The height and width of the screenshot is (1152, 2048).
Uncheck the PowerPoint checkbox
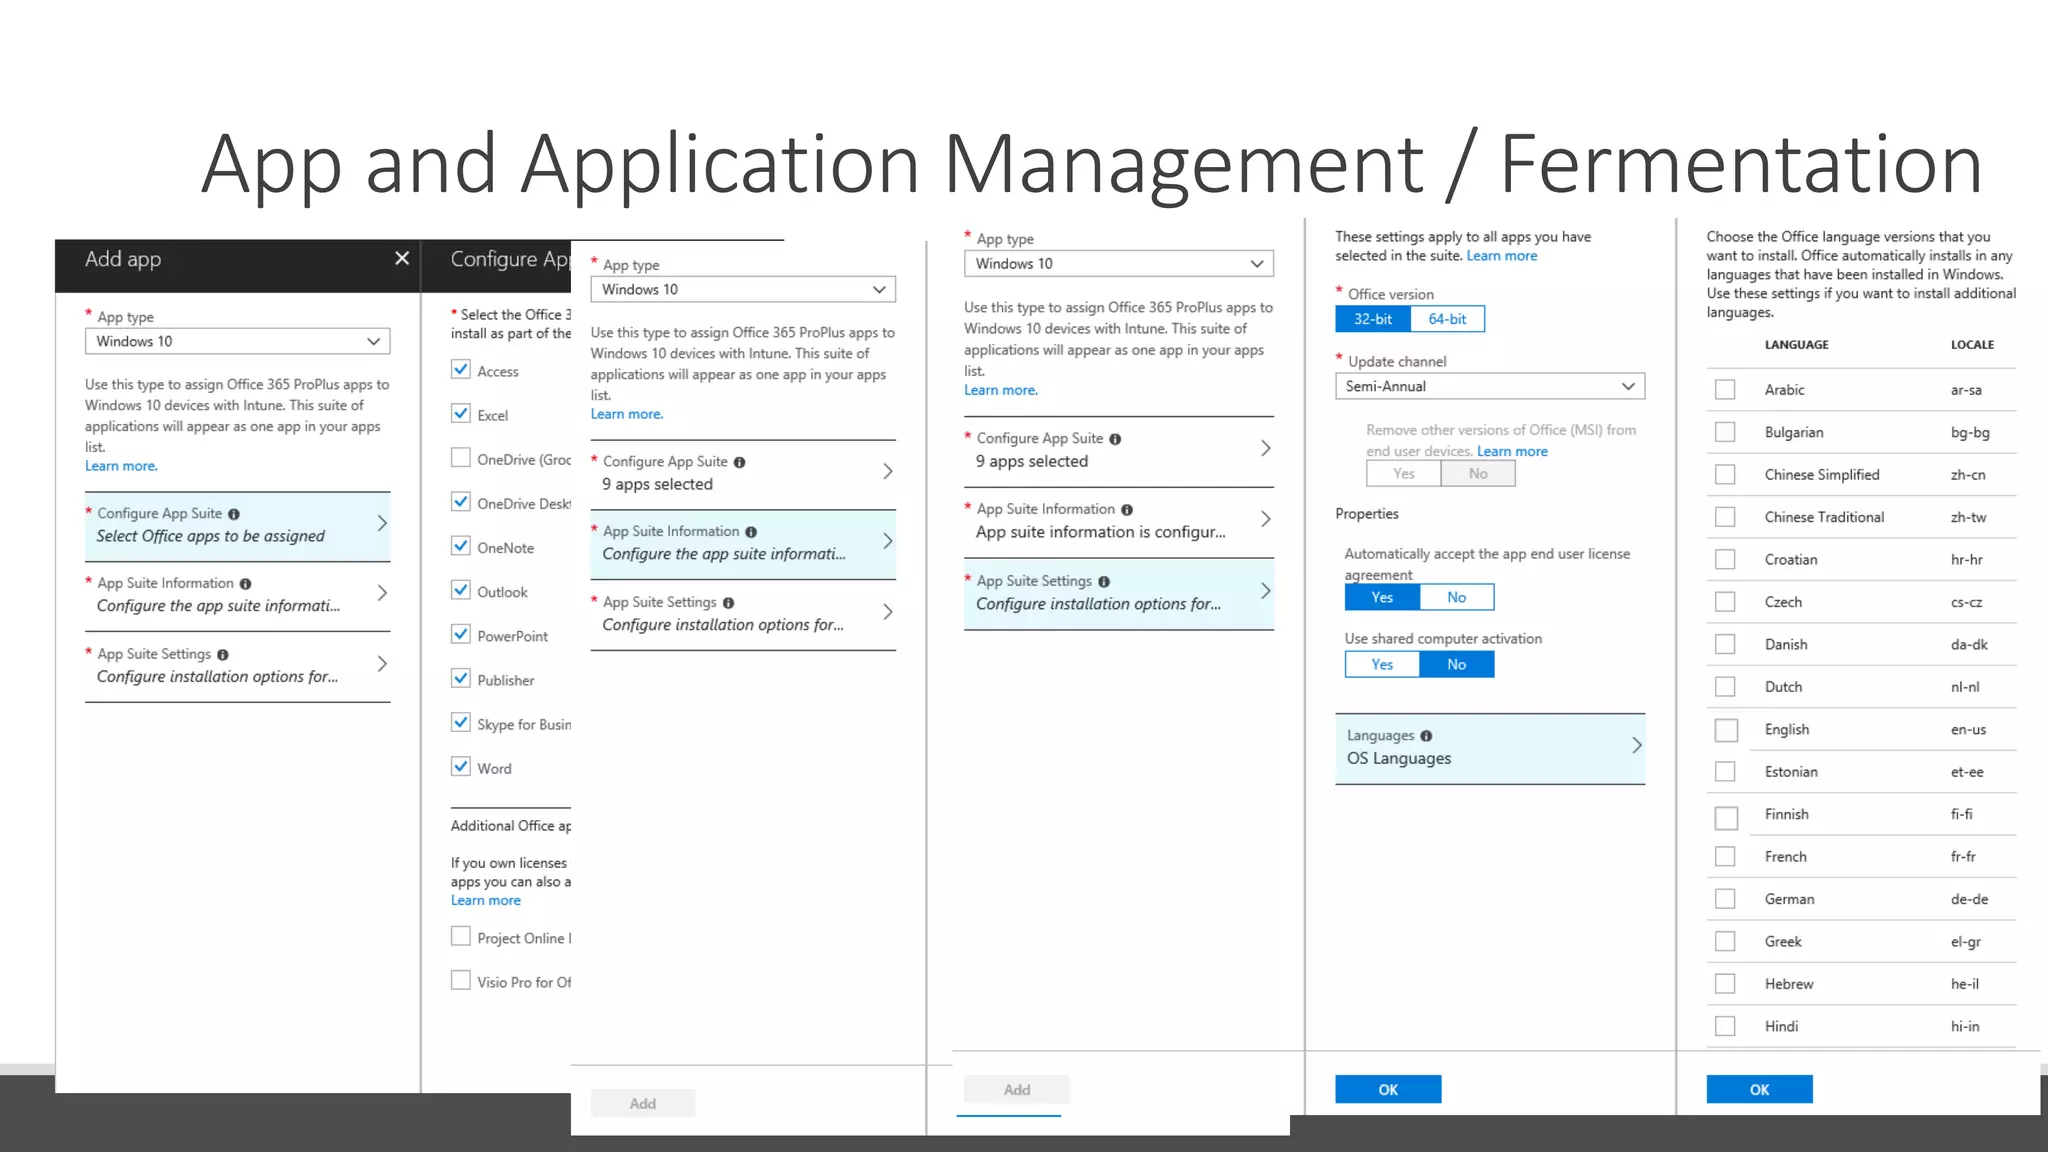[461, 634]
